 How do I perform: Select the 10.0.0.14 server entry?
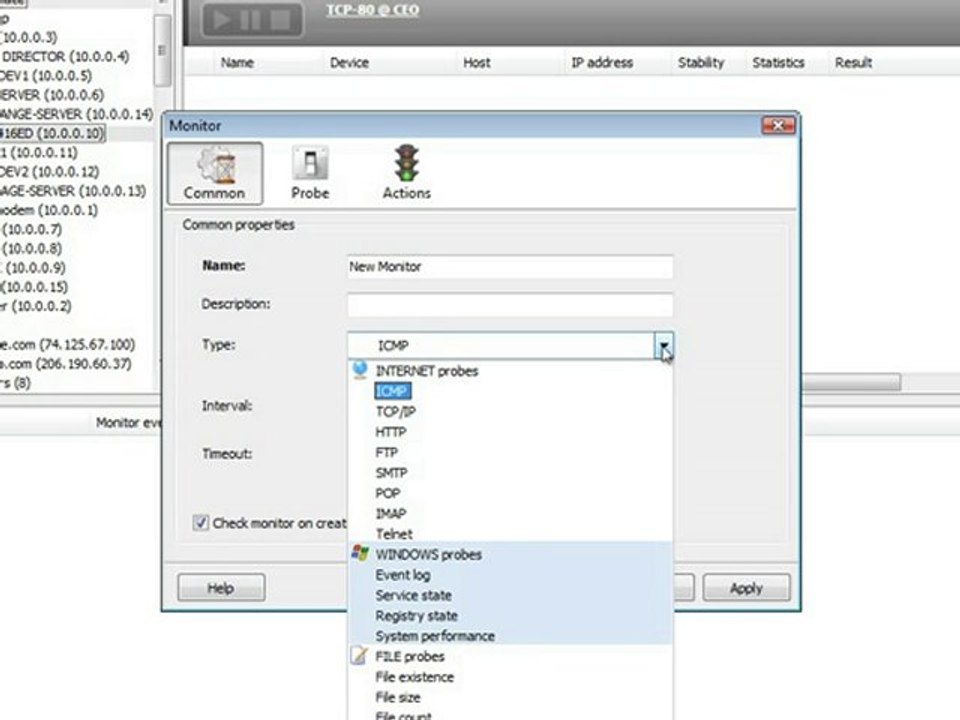[77, 114]
